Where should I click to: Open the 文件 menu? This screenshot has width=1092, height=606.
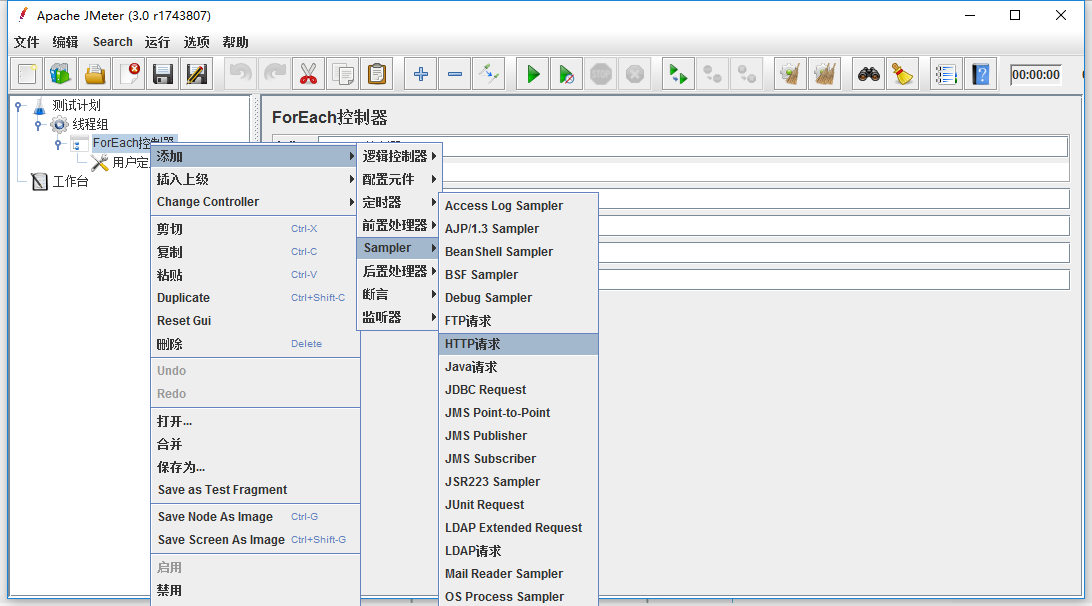26,42
